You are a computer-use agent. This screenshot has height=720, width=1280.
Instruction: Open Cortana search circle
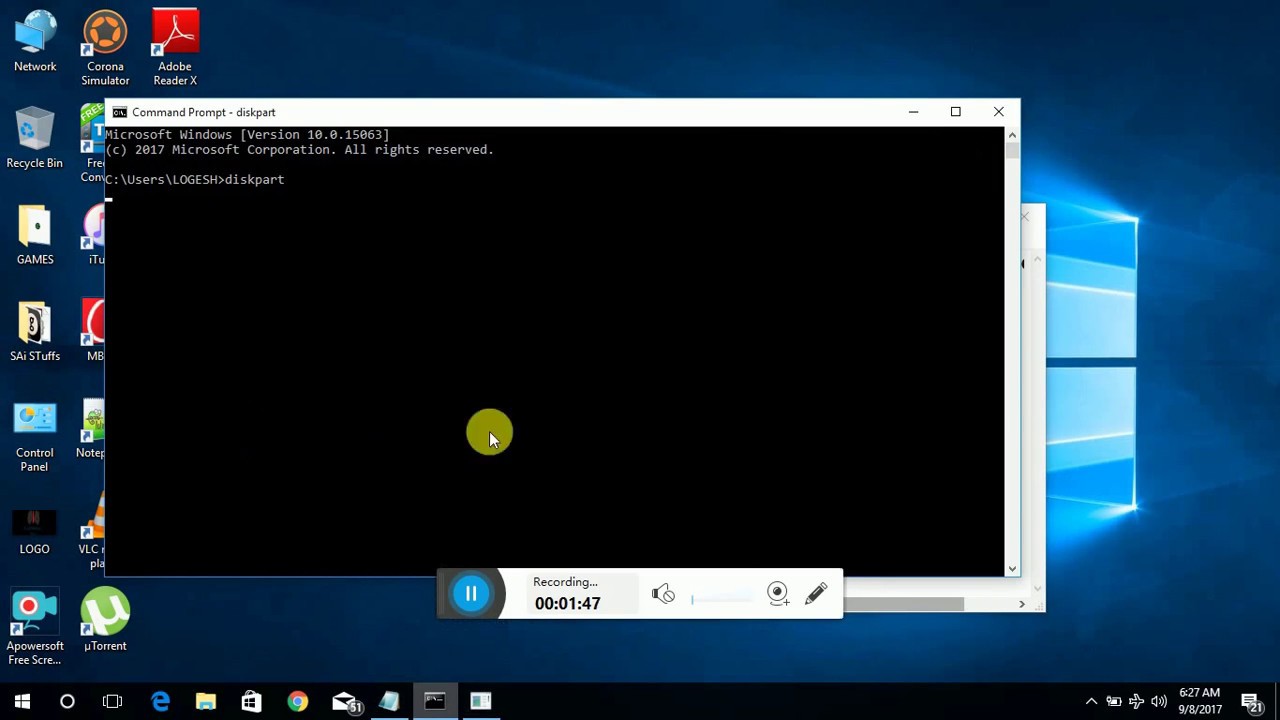67,701
